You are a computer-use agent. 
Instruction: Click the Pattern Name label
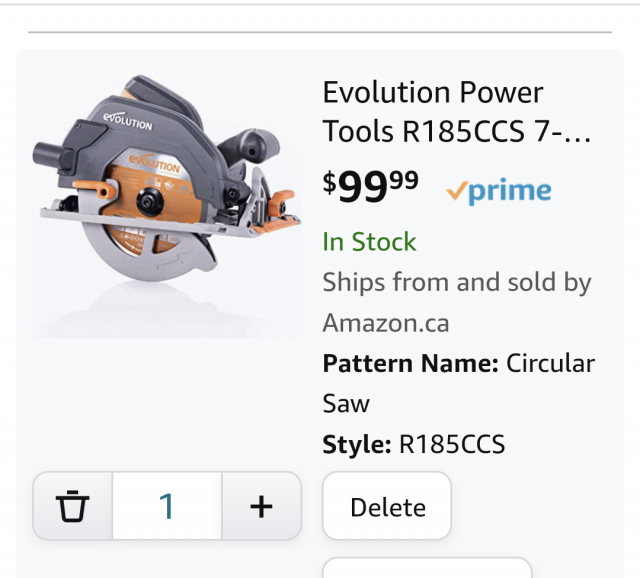pyautogui.click(x=411, y=363)
